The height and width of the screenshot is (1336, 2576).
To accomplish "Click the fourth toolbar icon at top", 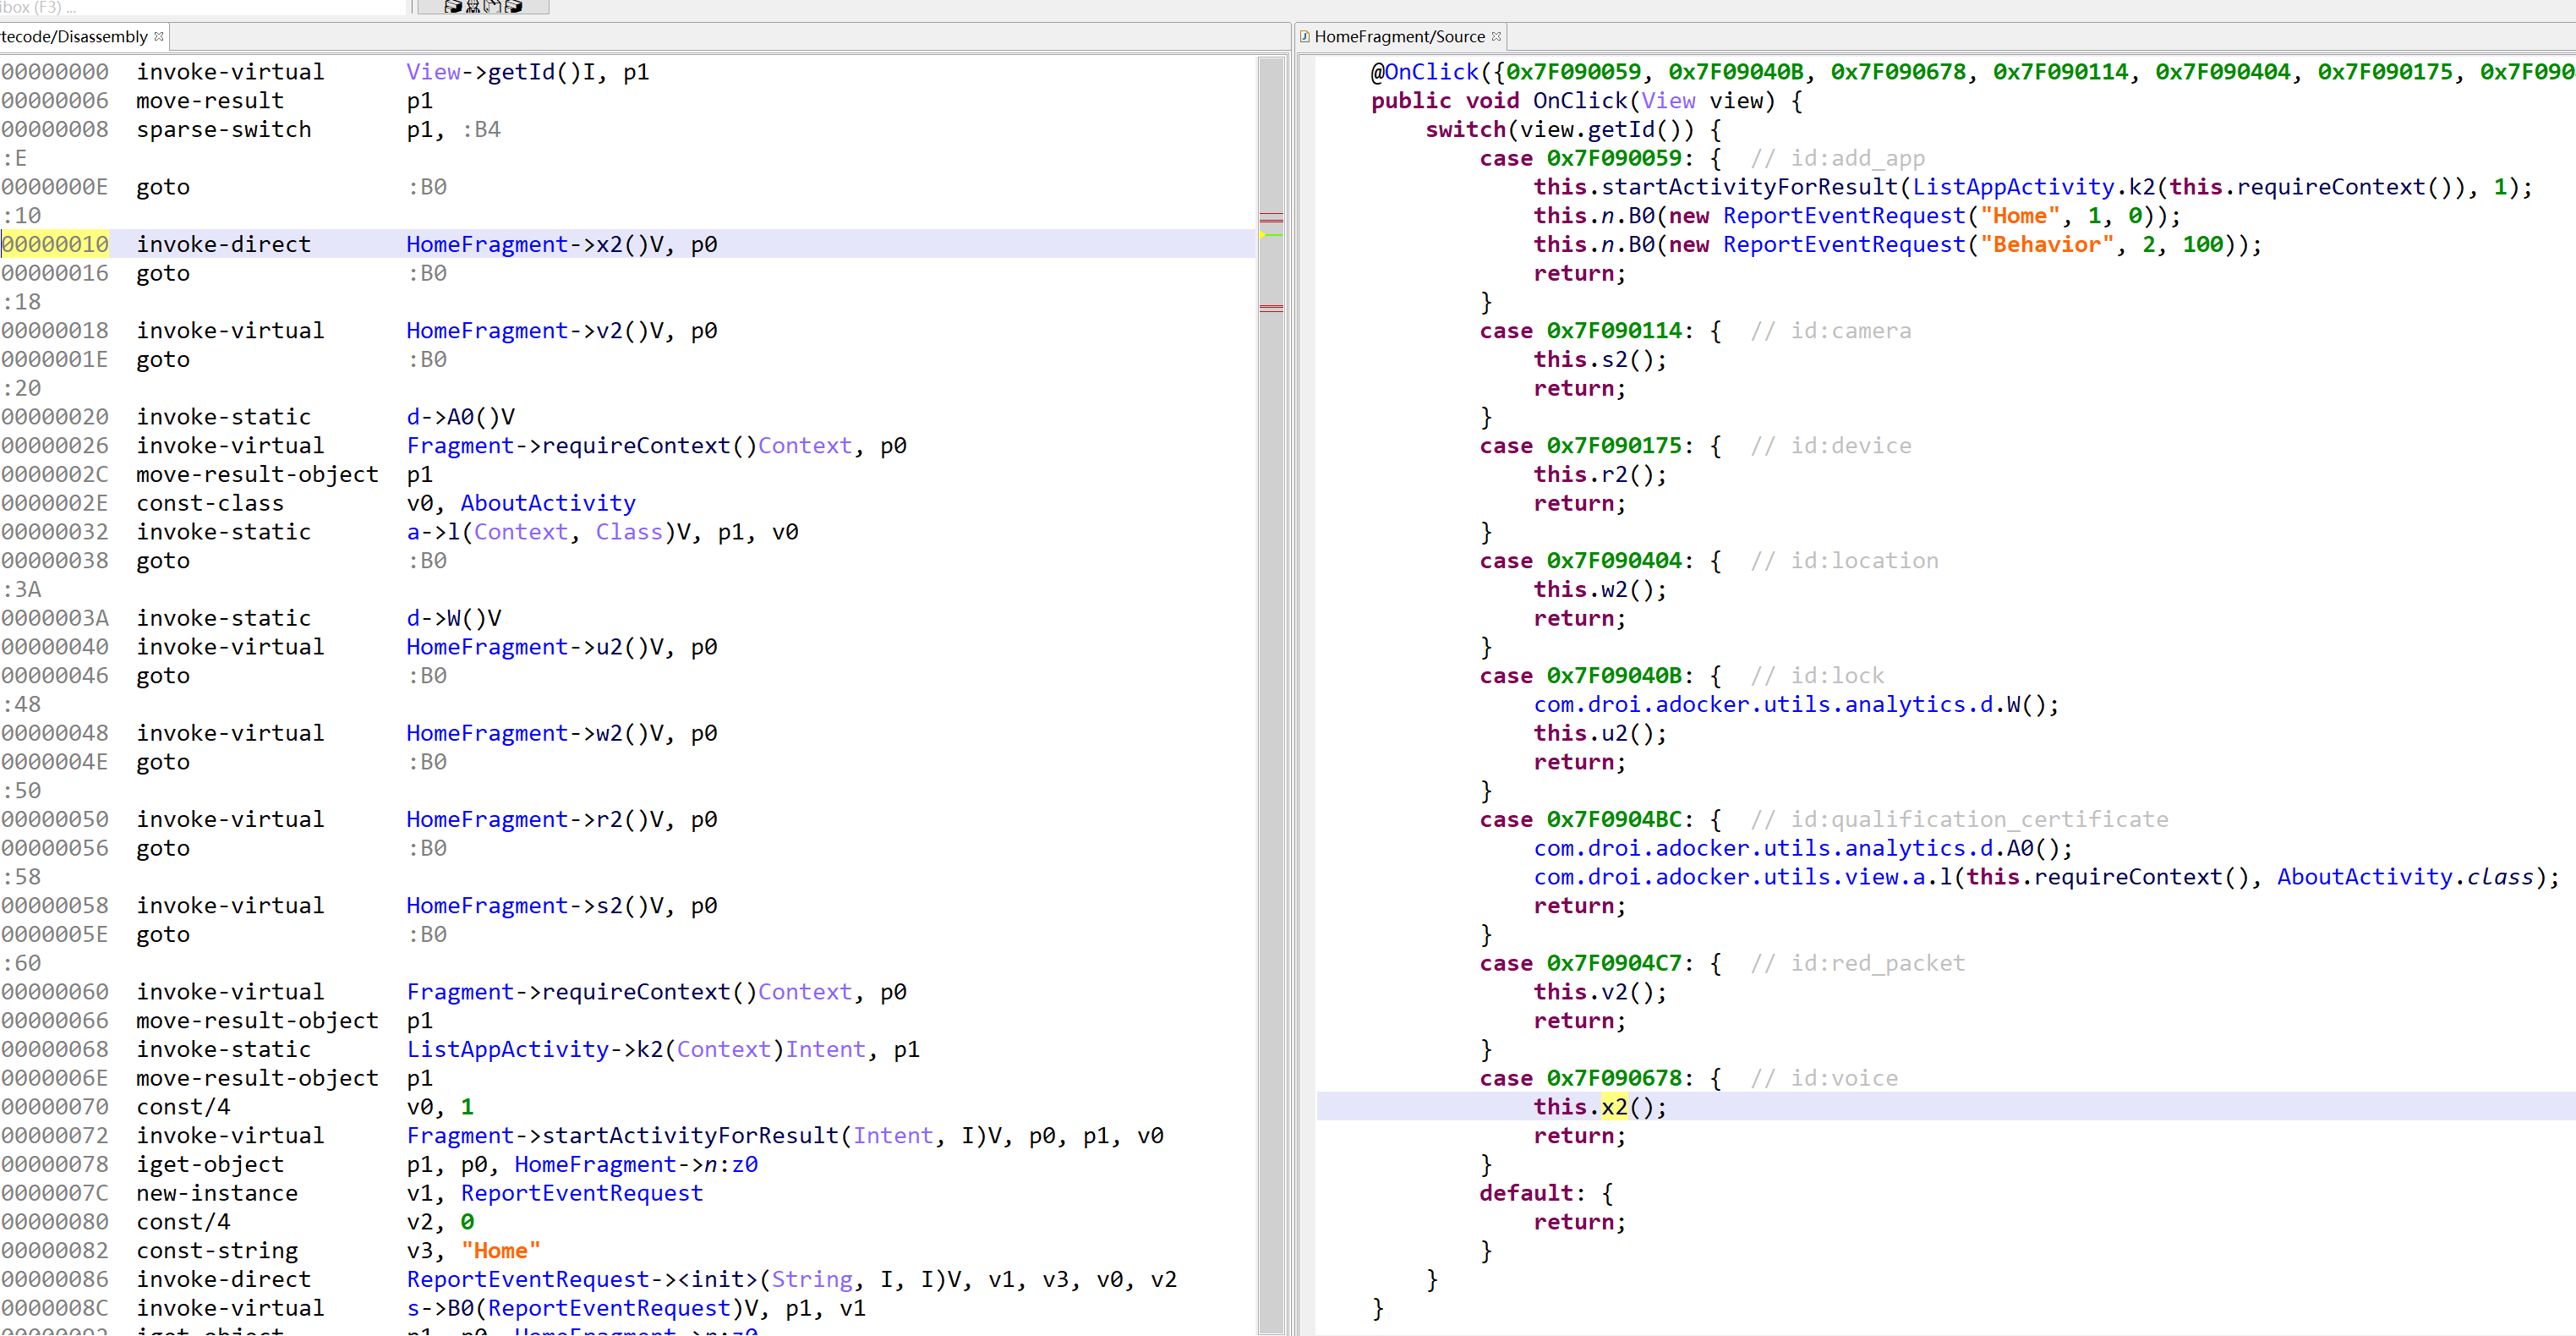I will click(513, 7).
